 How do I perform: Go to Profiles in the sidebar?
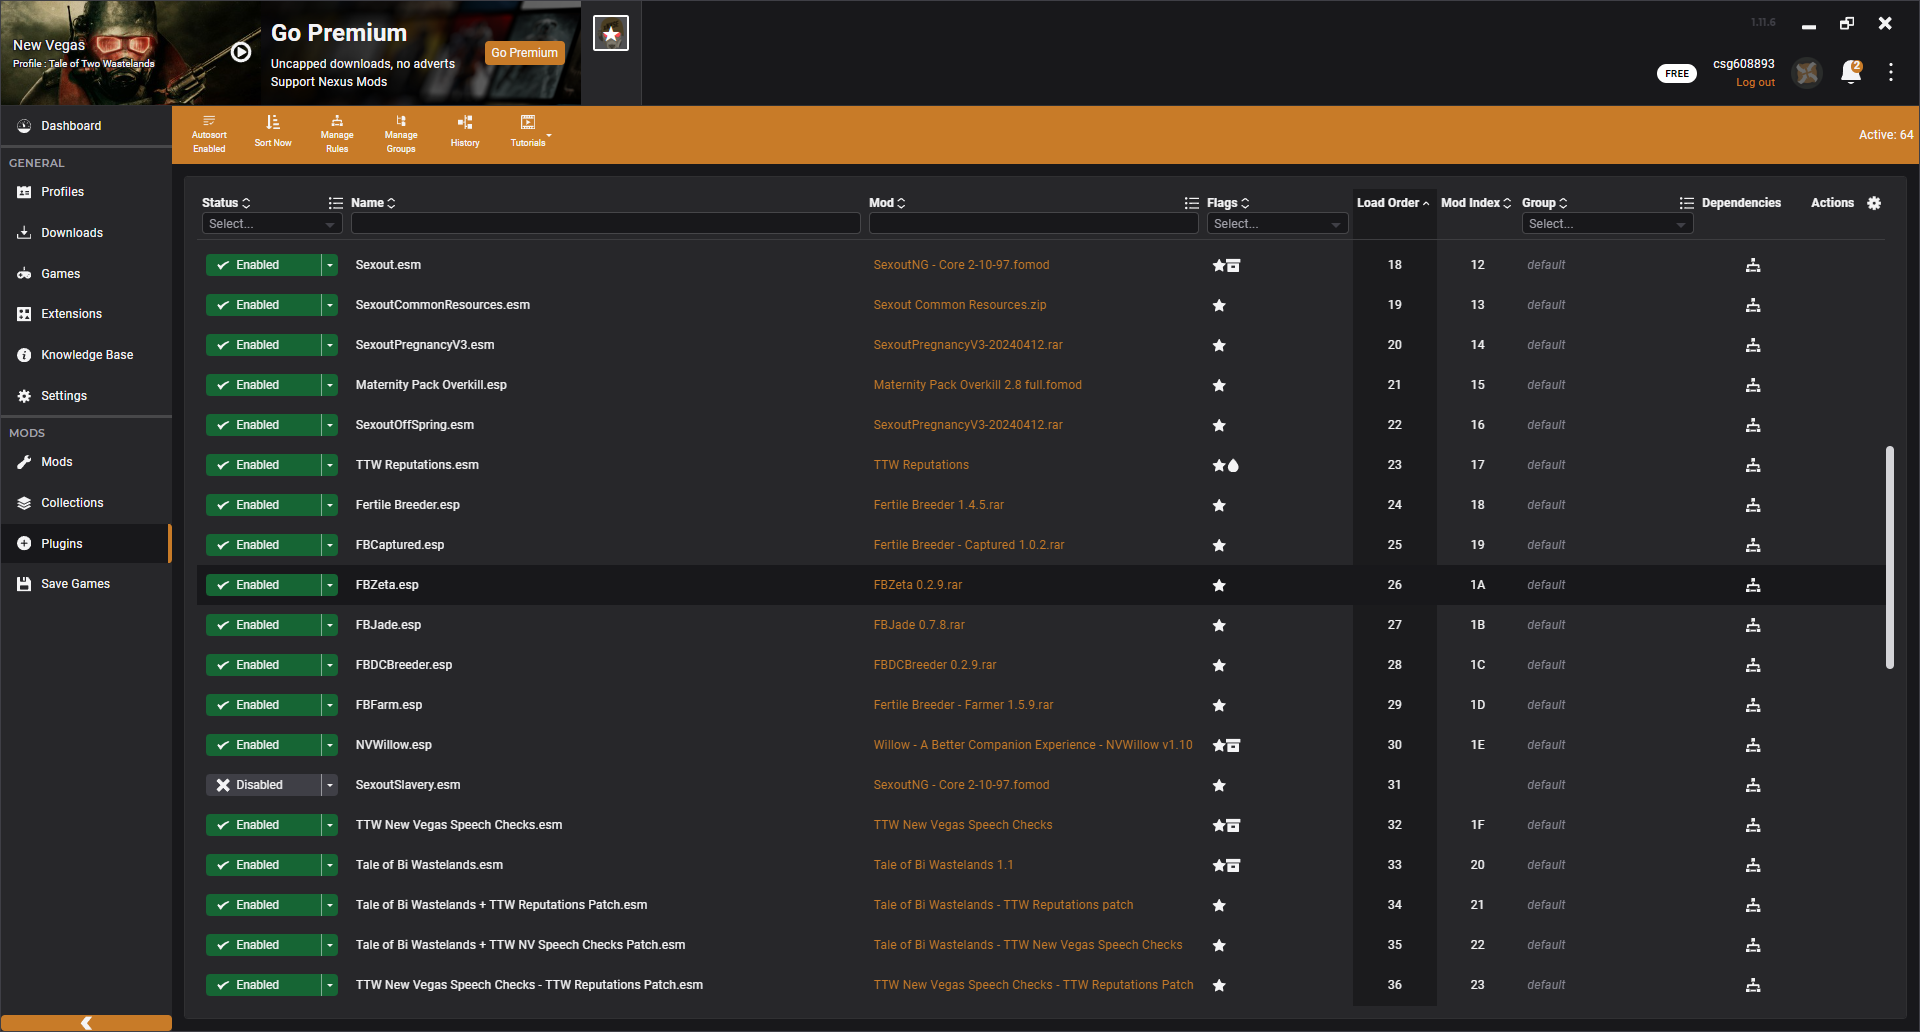(86, 192)
